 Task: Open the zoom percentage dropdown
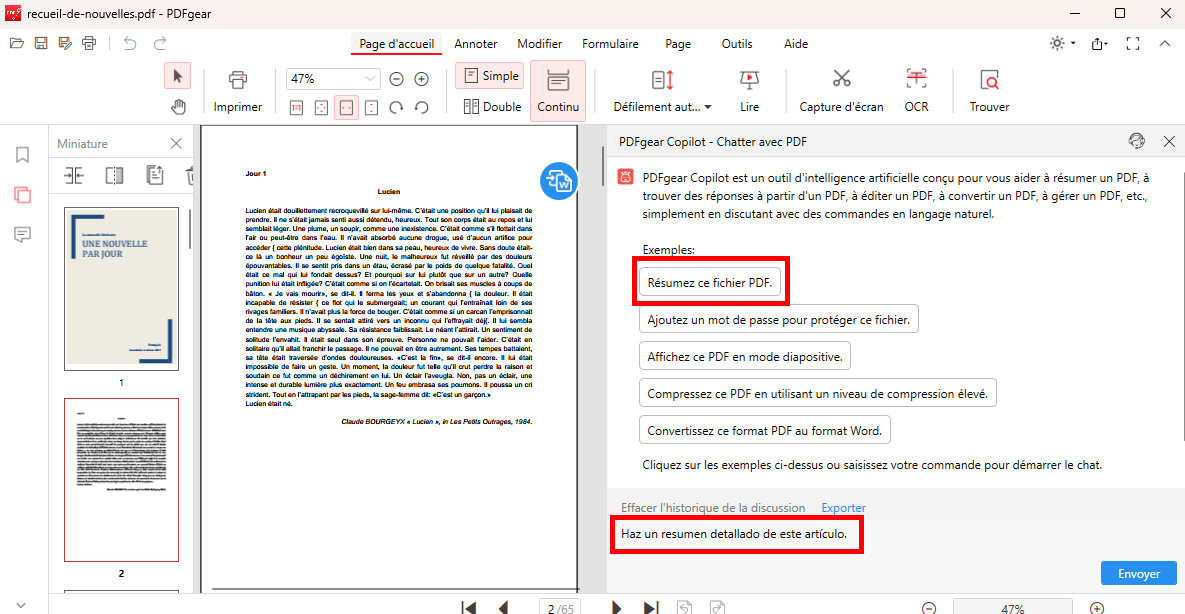369,77
